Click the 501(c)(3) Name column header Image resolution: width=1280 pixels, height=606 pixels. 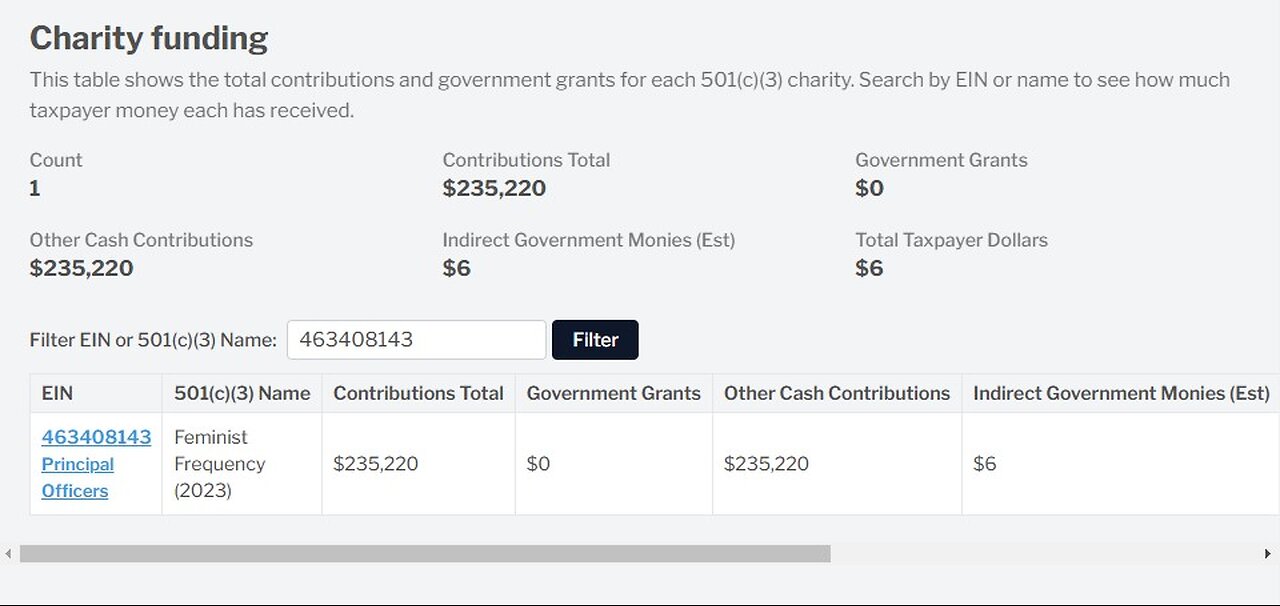(x=242, y=394)
